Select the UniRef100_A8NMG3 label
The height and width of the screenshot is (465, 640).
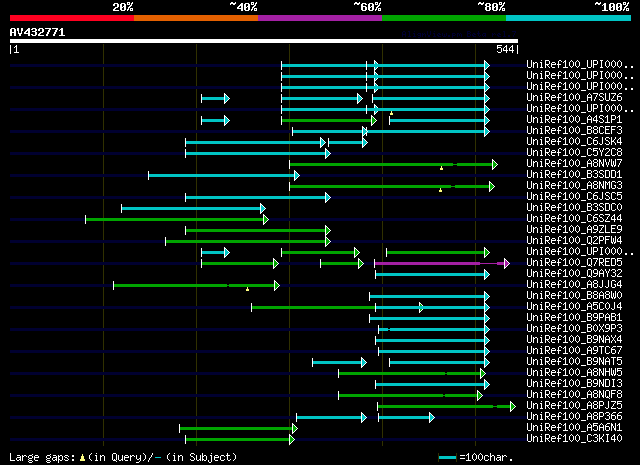click(x=574, y=185)
